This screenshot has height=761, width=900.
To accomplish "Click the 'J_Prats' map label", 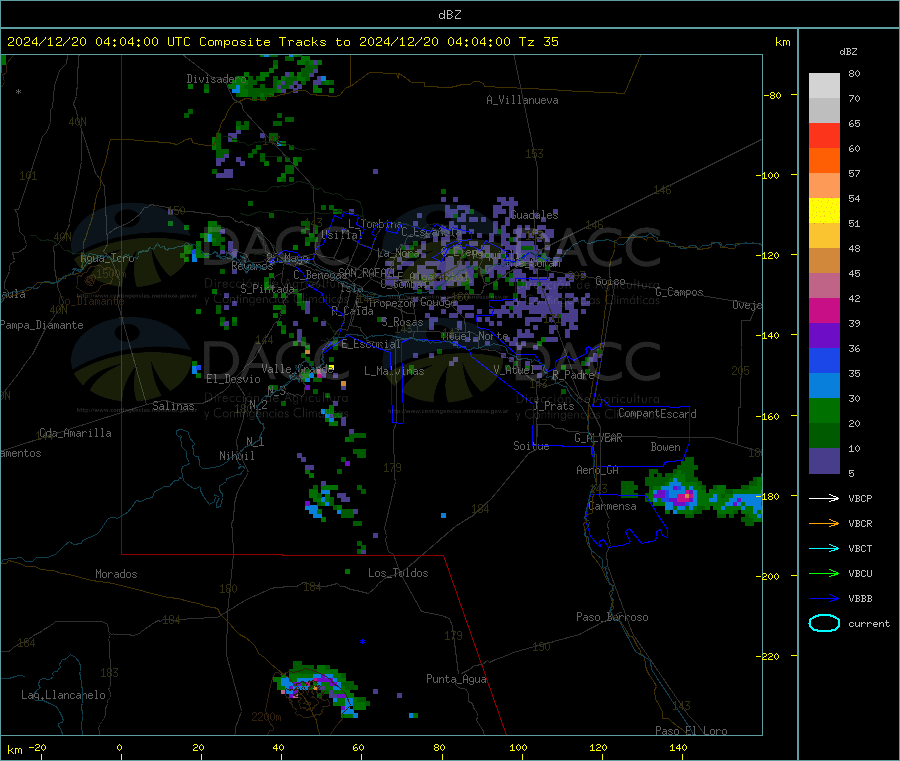I will (x=554, y=406).
